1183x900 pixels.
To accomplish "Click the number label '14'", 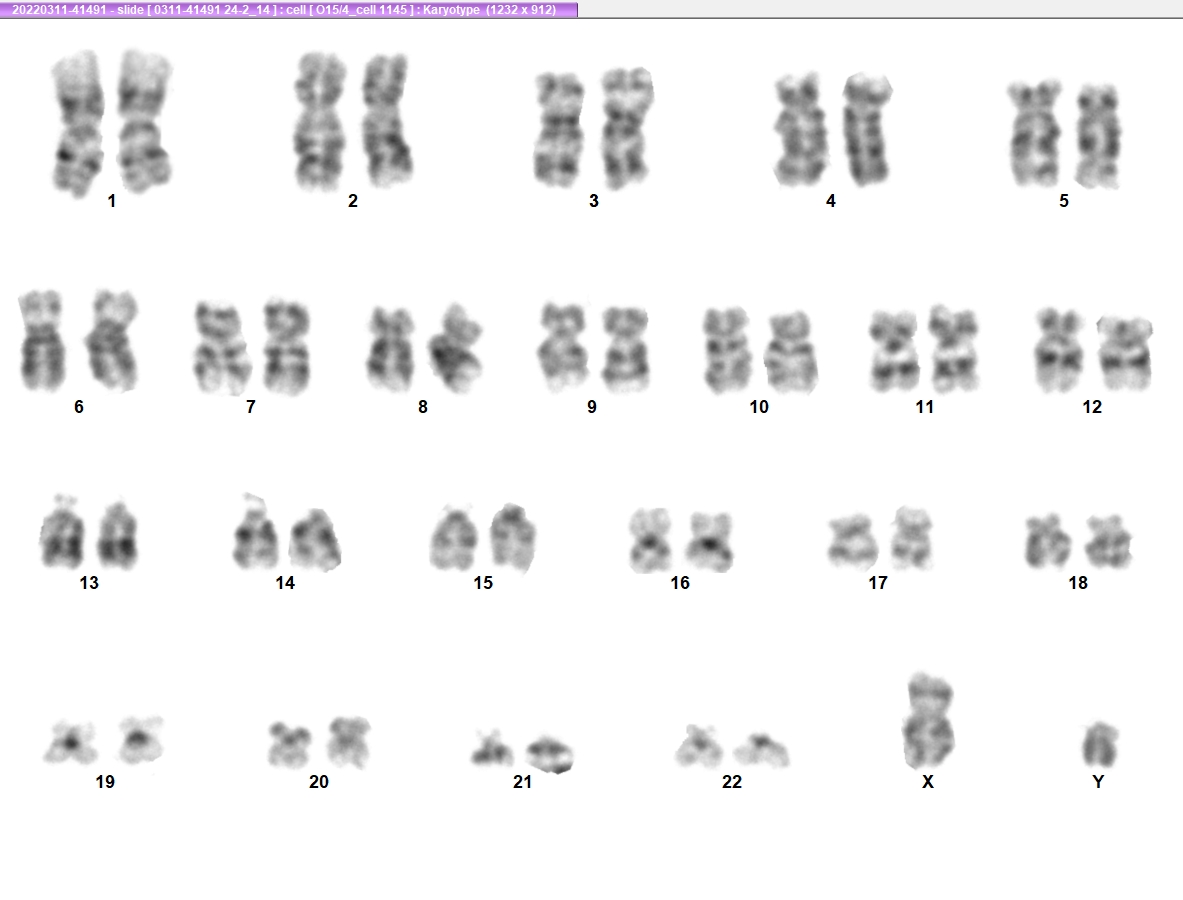I will (285, 582).
